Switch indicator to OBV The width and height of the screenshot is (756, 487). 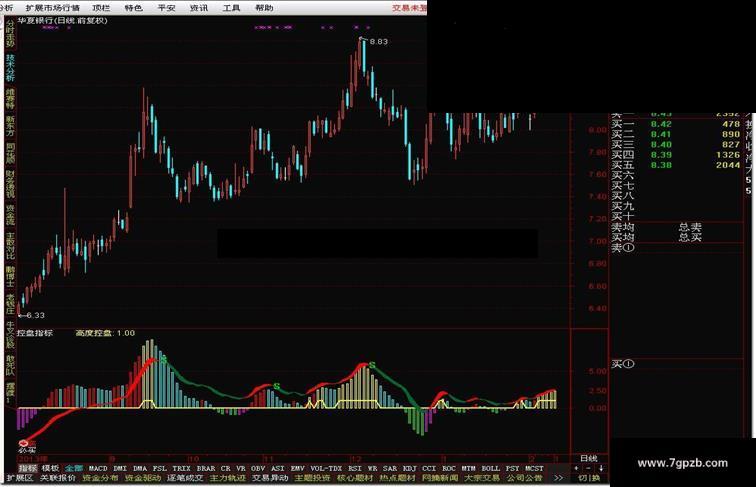(258, 468)
